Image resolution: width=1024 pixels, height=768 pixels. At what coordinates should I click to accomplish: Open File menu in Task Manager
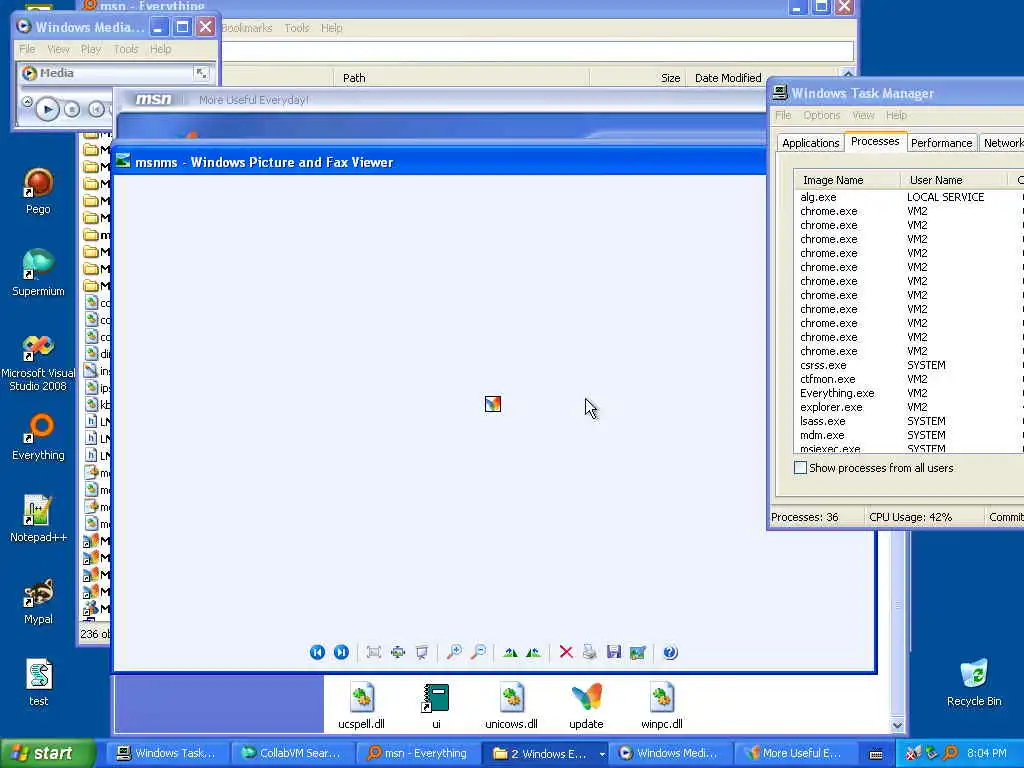783,115
